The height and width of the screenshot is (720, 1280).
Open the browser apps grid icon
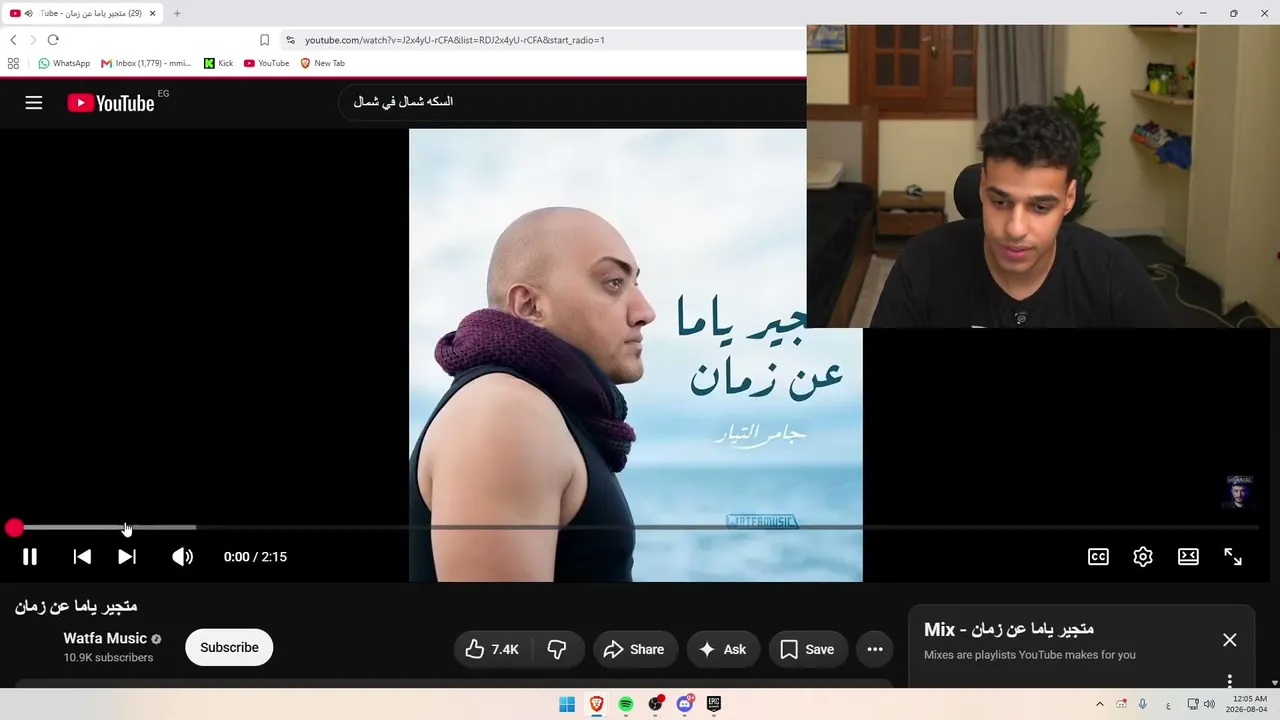[13, 63]
